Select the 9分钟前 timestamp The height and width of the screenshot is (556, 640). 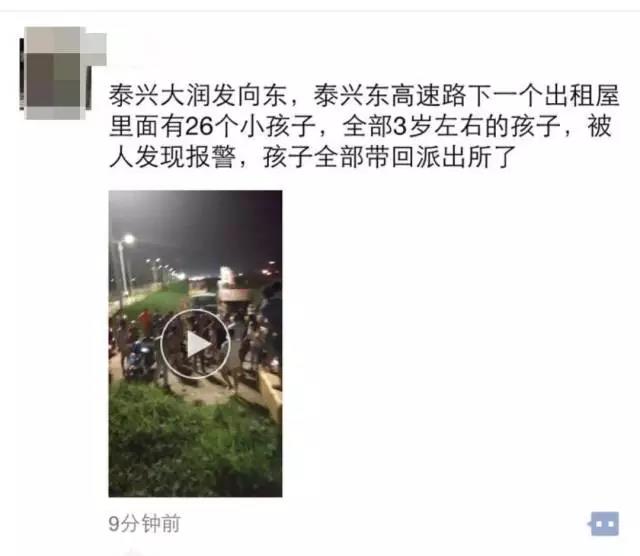[x=144, y=524]
